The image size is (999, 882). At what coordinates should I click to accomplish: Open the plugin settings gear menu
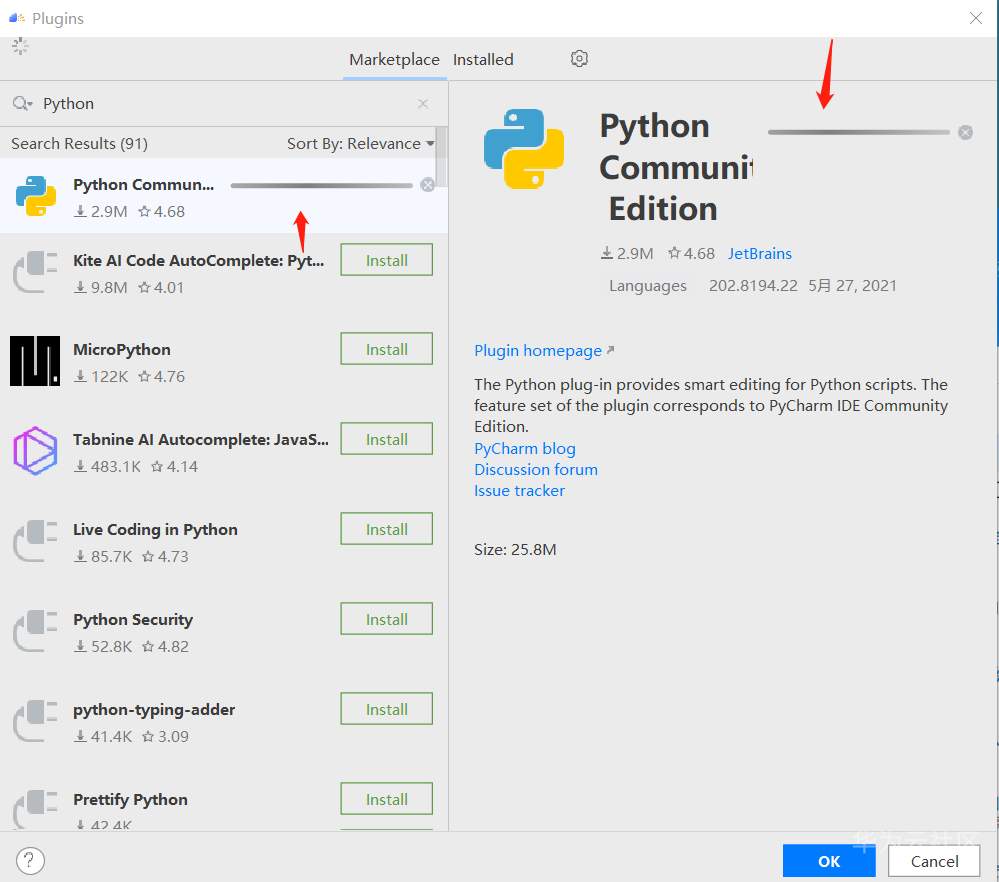[x=579, y=59]
